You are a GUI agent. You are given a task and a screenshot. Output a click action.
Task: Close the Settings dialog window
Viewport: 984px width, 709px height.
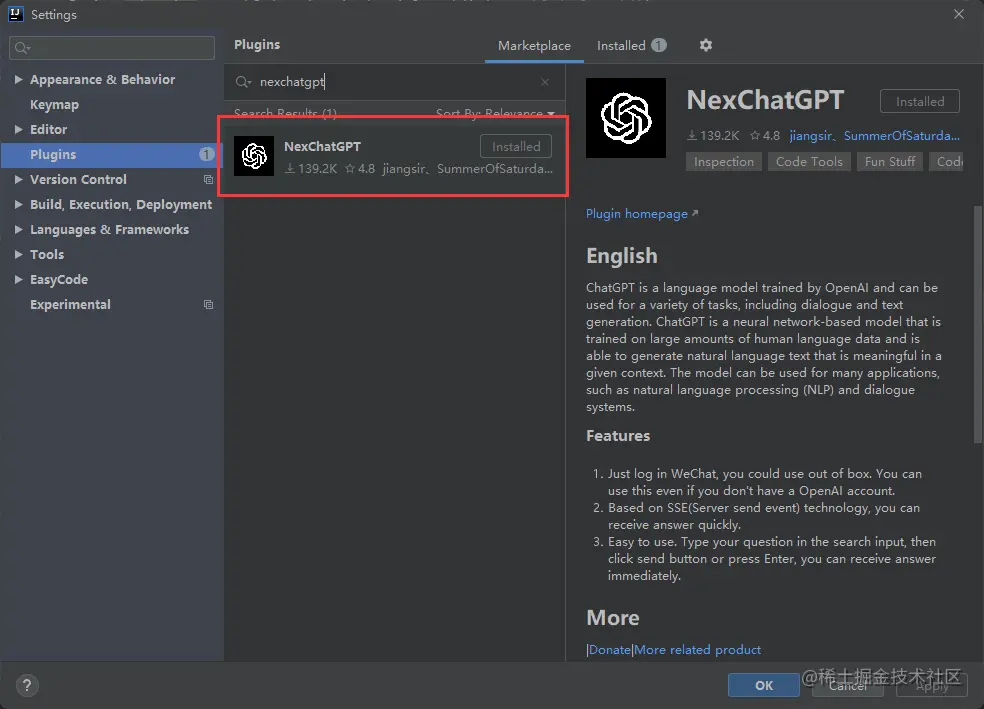[959, 14]
